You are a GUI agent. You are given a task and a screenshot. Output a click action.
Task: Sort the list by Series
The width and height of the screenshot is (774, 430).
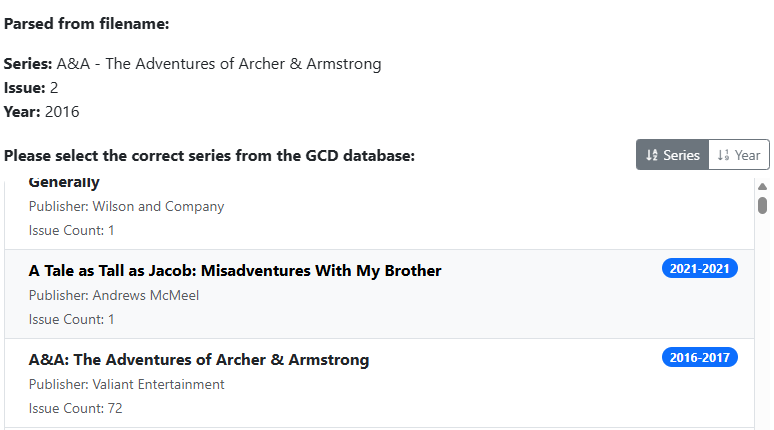672,155
